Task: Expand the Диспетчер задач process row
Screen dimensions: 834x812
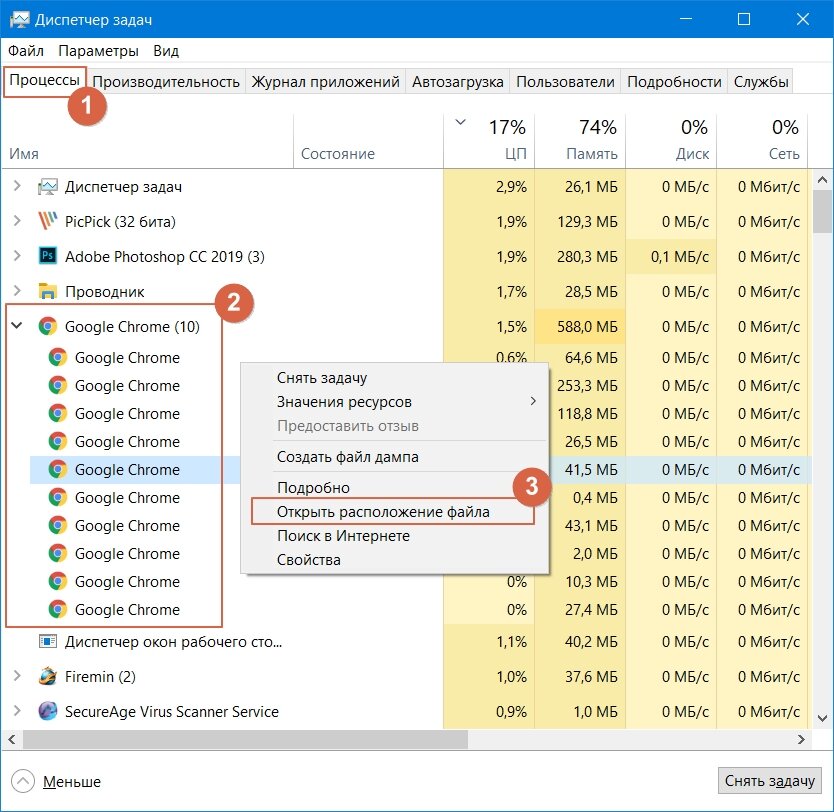Action: point(17,186)
